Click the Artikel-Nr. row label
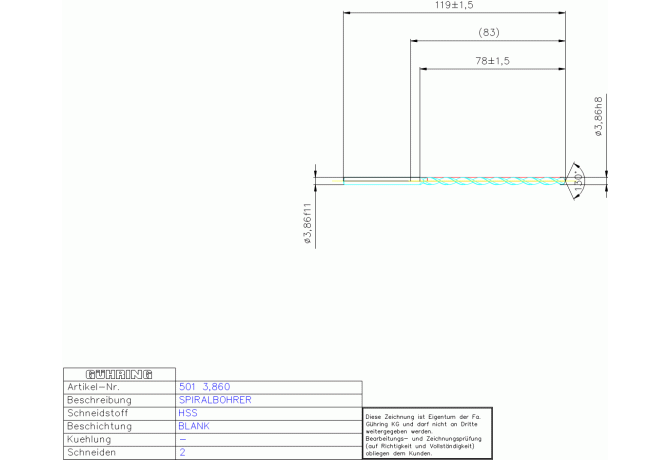The width and height of the screenshot is (670, 460). point(93,386)
